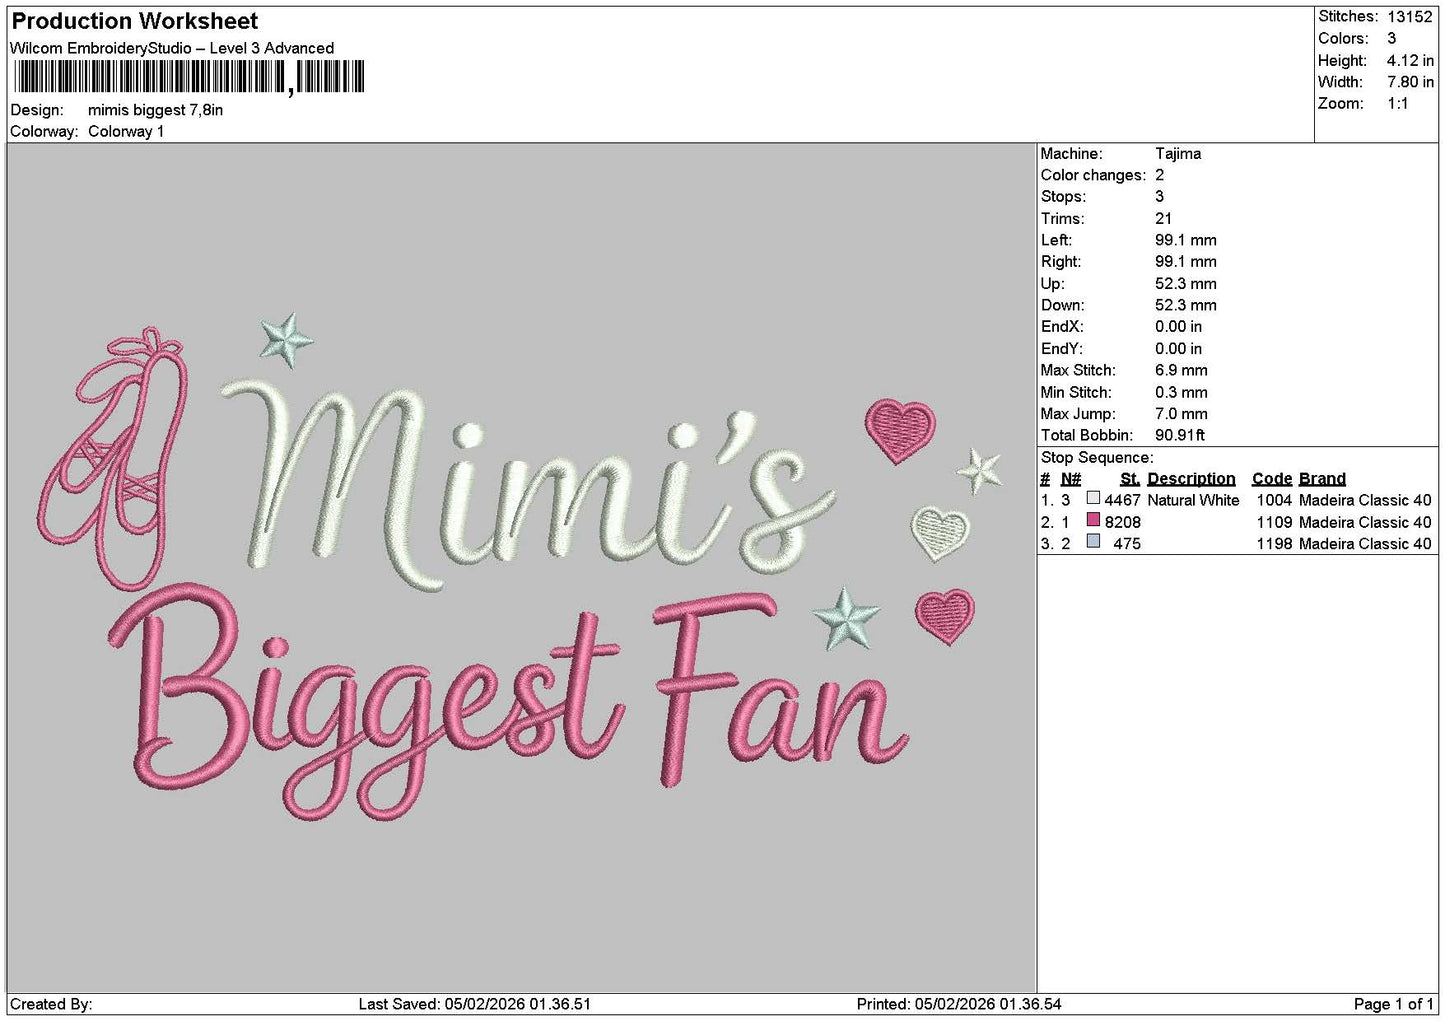Viewport: 1445px width, 1021px height.
Task: Click "Wilcom EmbroideryStudio – Level 3 Advanced" text
Action: [172, 48]
